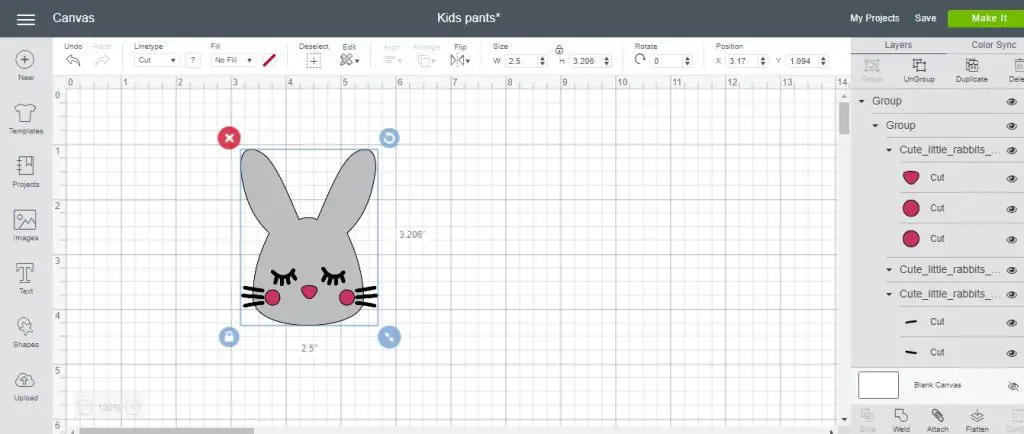Duplicate the selected layer
This screenshot has width=1024, height=434.
click(971, 70)
